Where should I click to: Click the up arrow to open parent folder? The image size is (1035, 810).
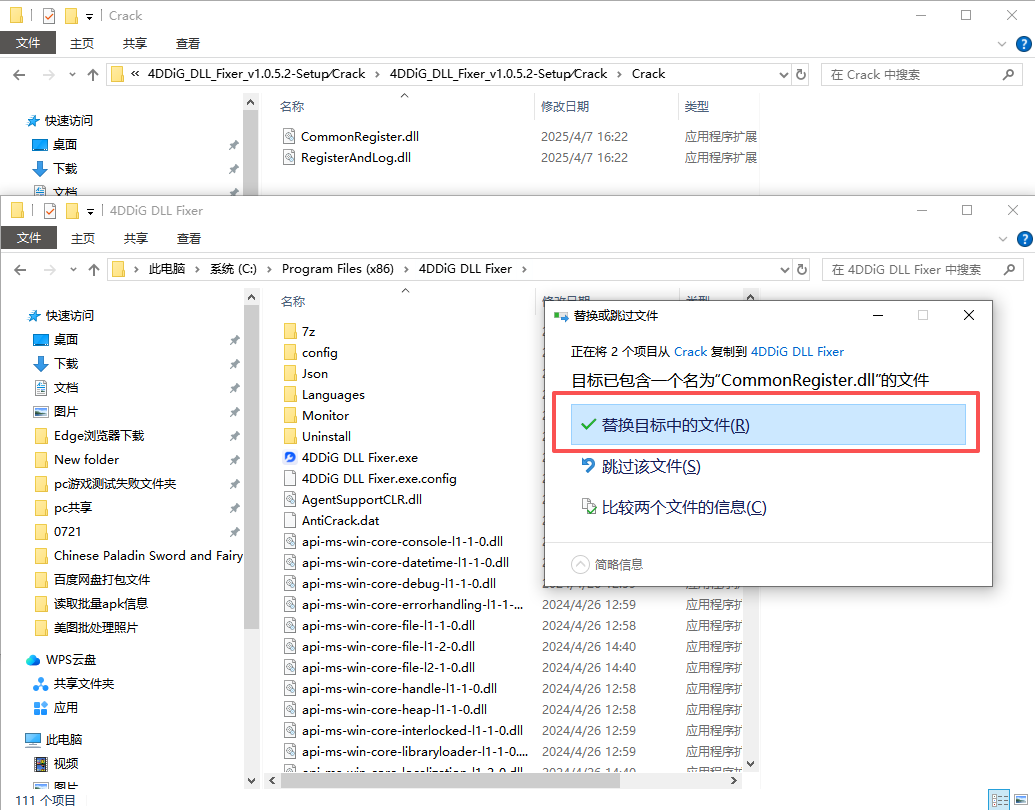click(x=93, y=269)
